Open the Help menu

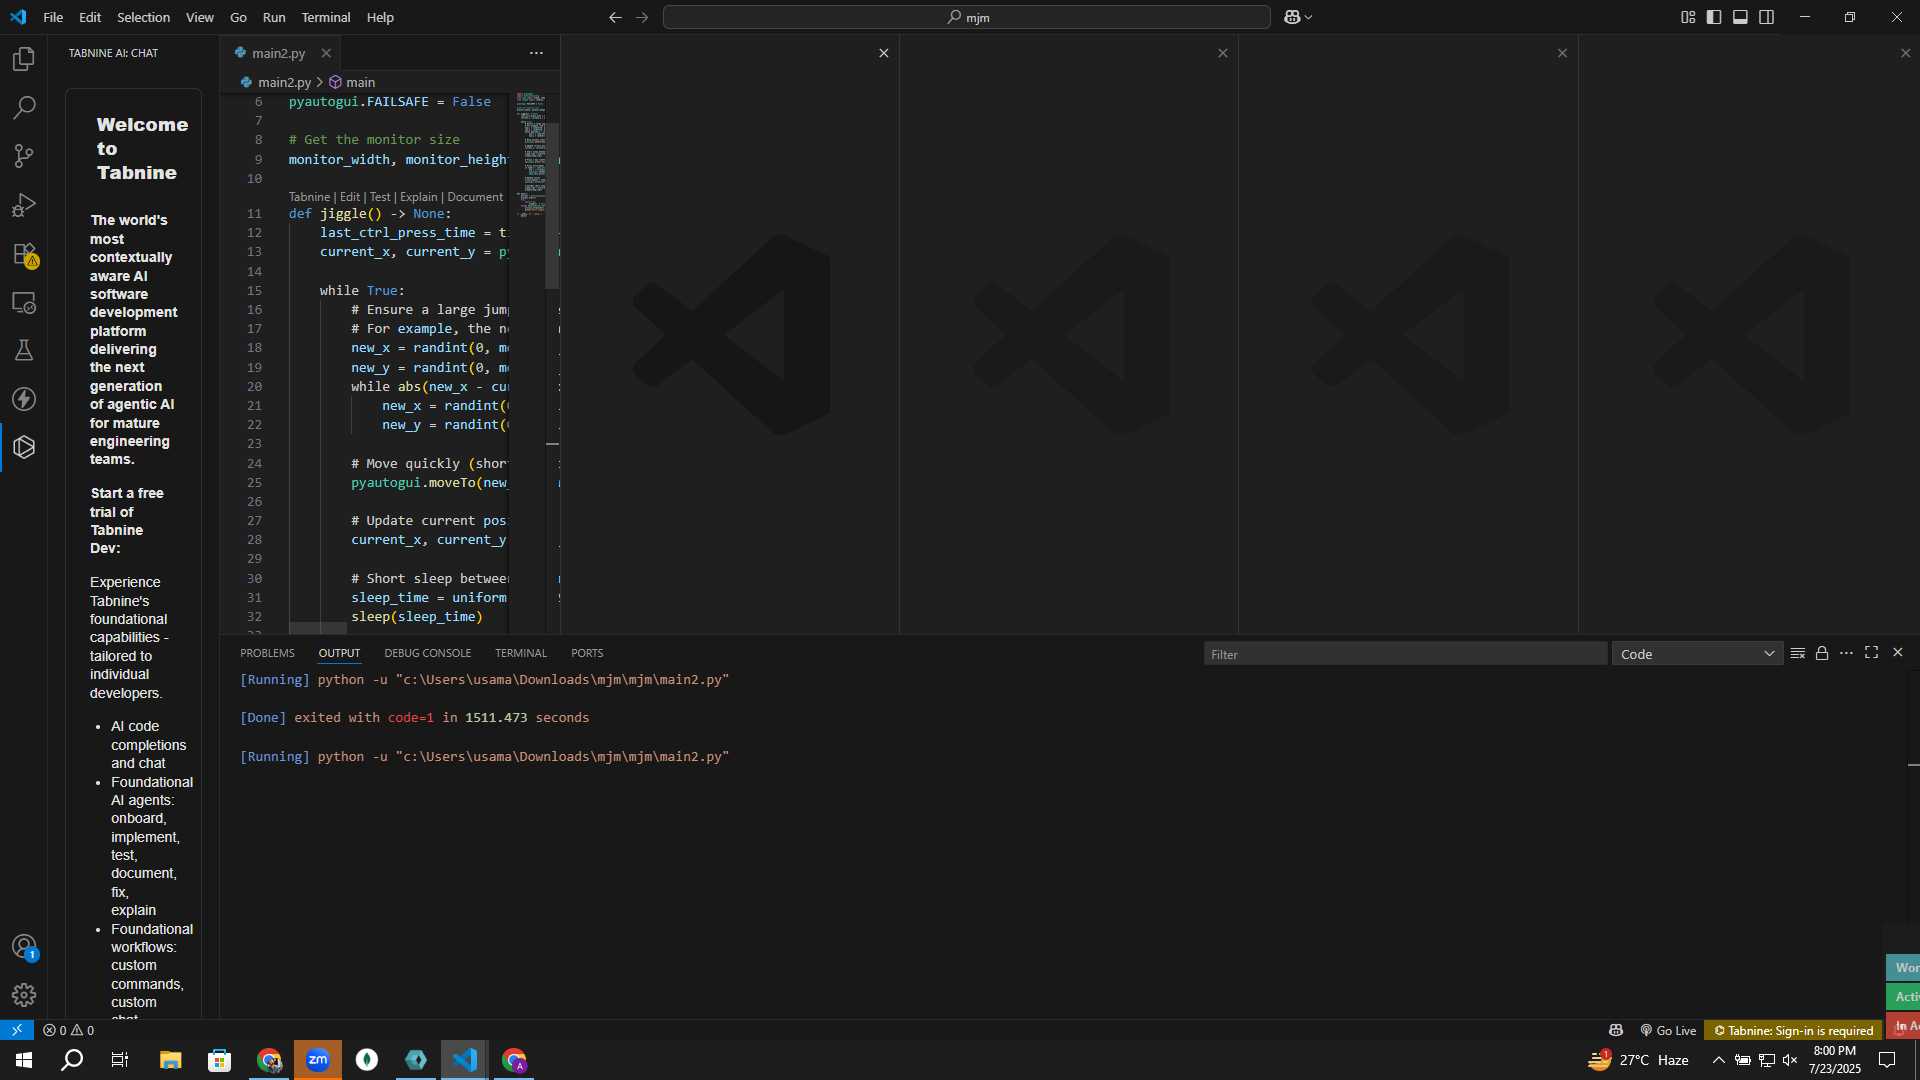380,17
